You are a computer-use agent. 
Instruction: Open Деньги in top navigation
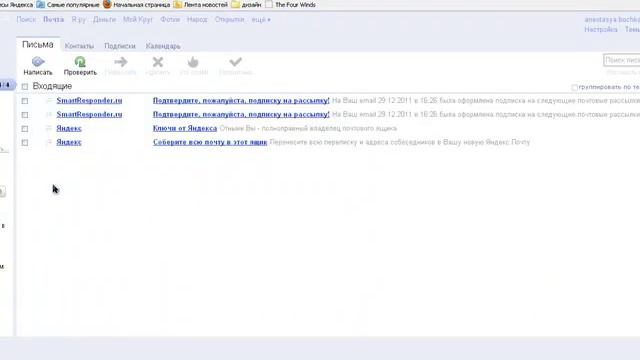pos(104,20)
